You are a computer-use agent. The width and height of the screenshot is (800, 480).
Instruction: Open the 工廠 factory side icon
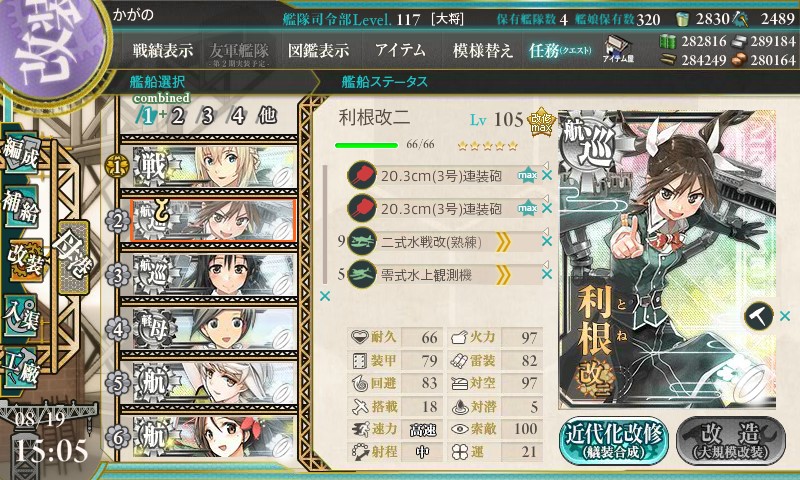pyautogui.click(x=21, y=367)
